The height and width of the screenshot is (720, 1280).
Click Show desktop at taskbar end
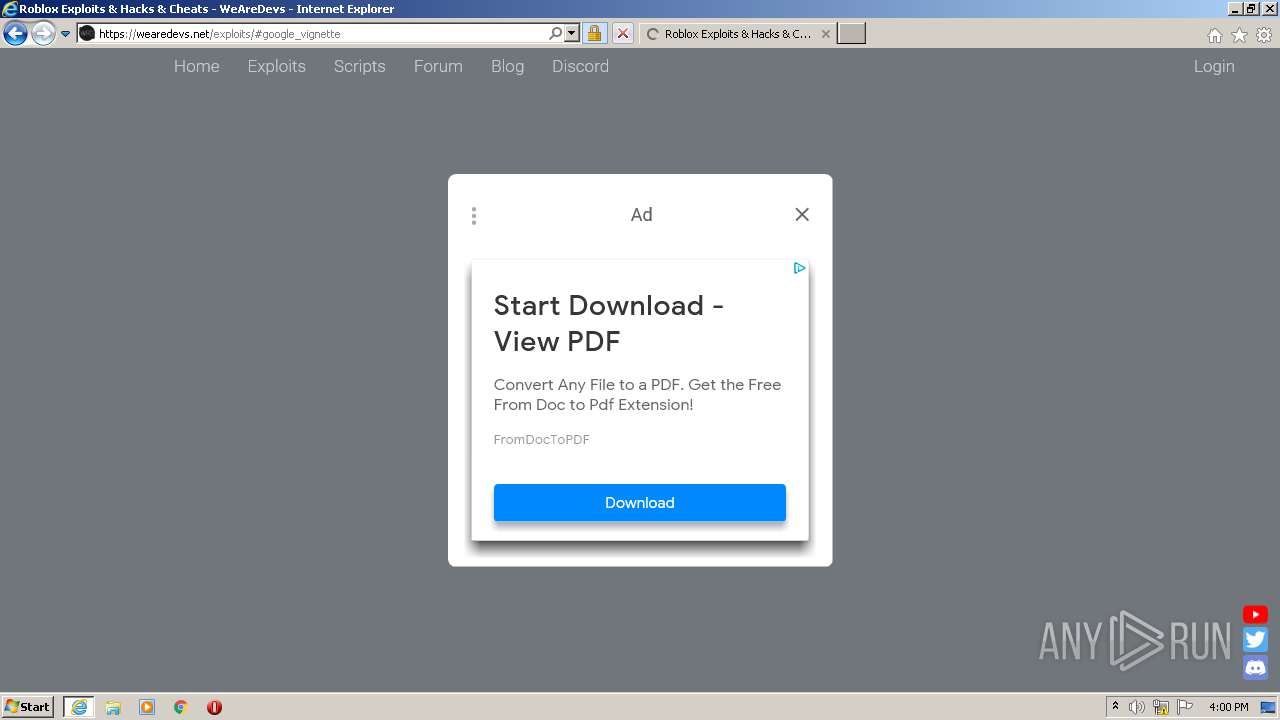click(1268, 707)
